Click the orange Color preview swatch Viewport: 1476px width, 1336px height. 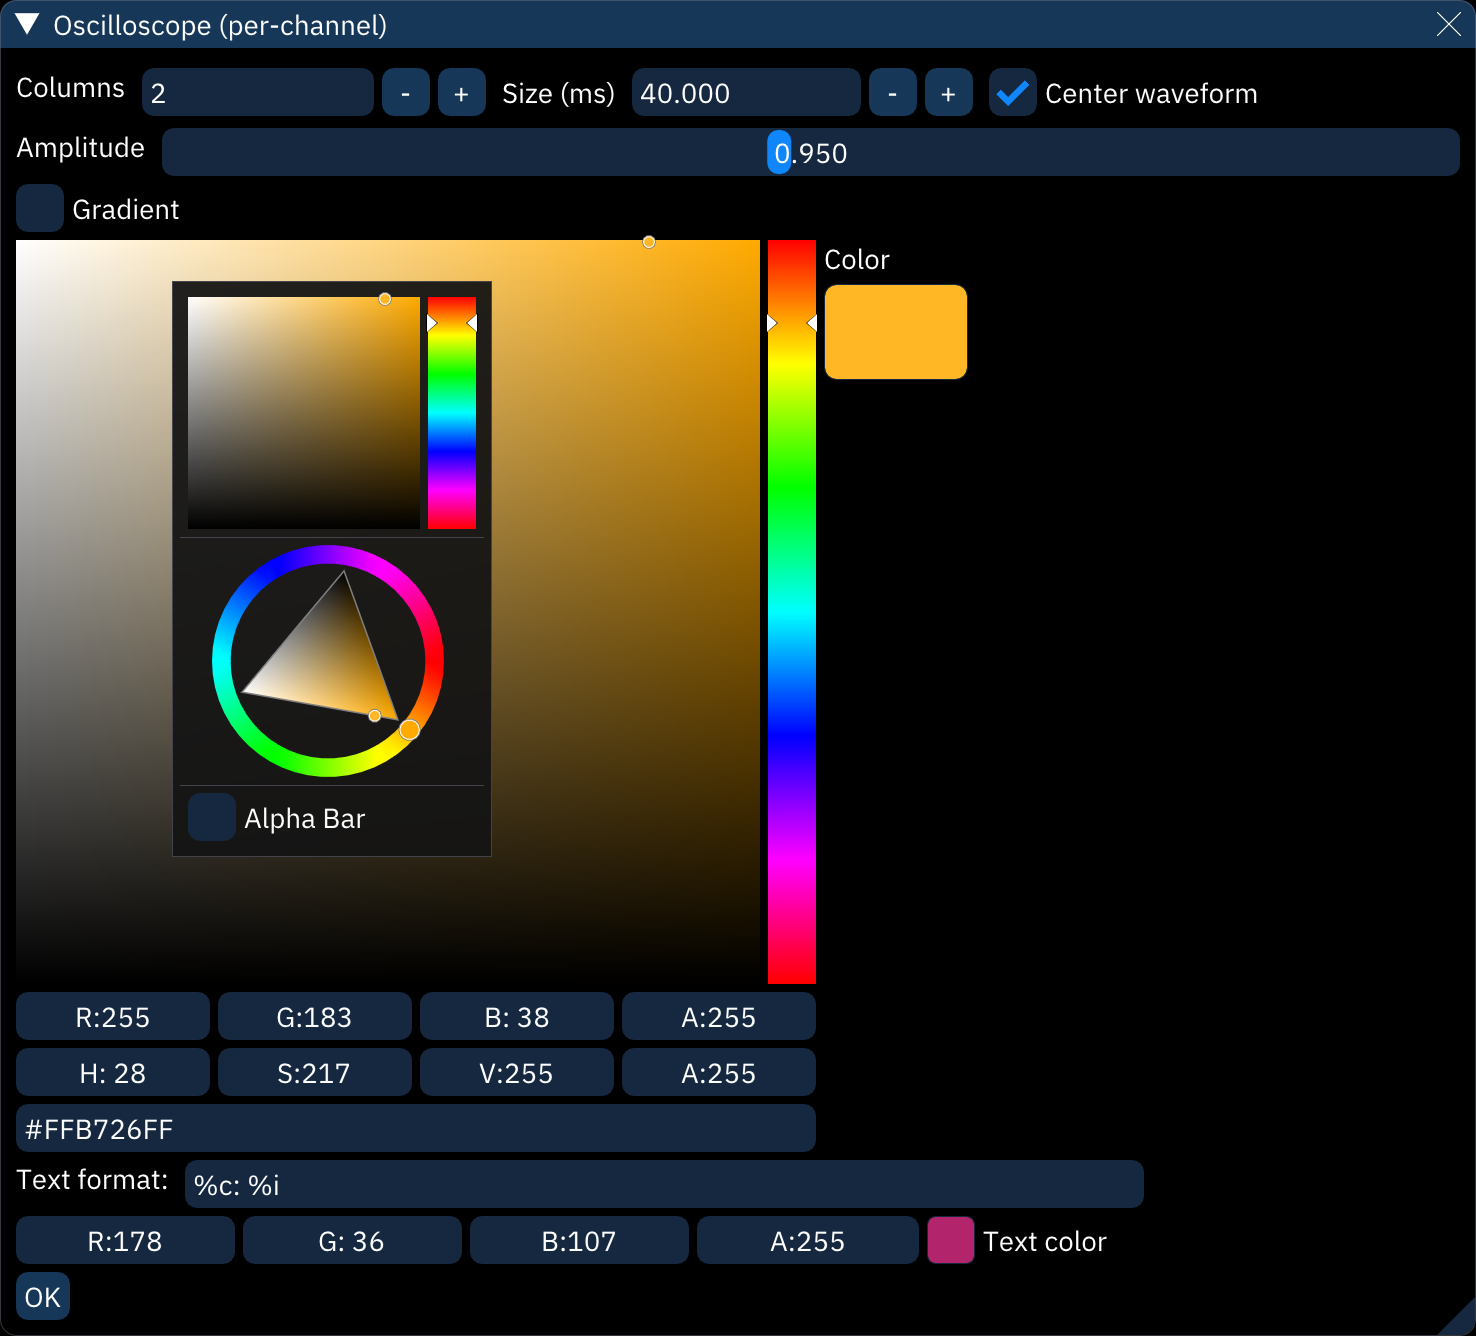(x=896, y=332)
